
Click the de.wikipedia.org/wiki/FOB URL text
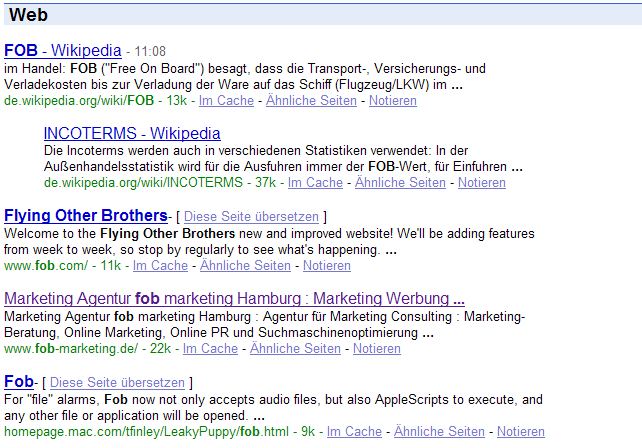click(x=79, y=100)
